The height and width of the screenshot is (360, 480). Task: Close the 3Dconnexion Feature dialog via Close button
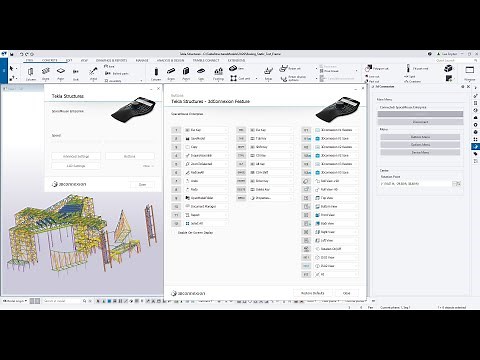click(x=347, y=293)
